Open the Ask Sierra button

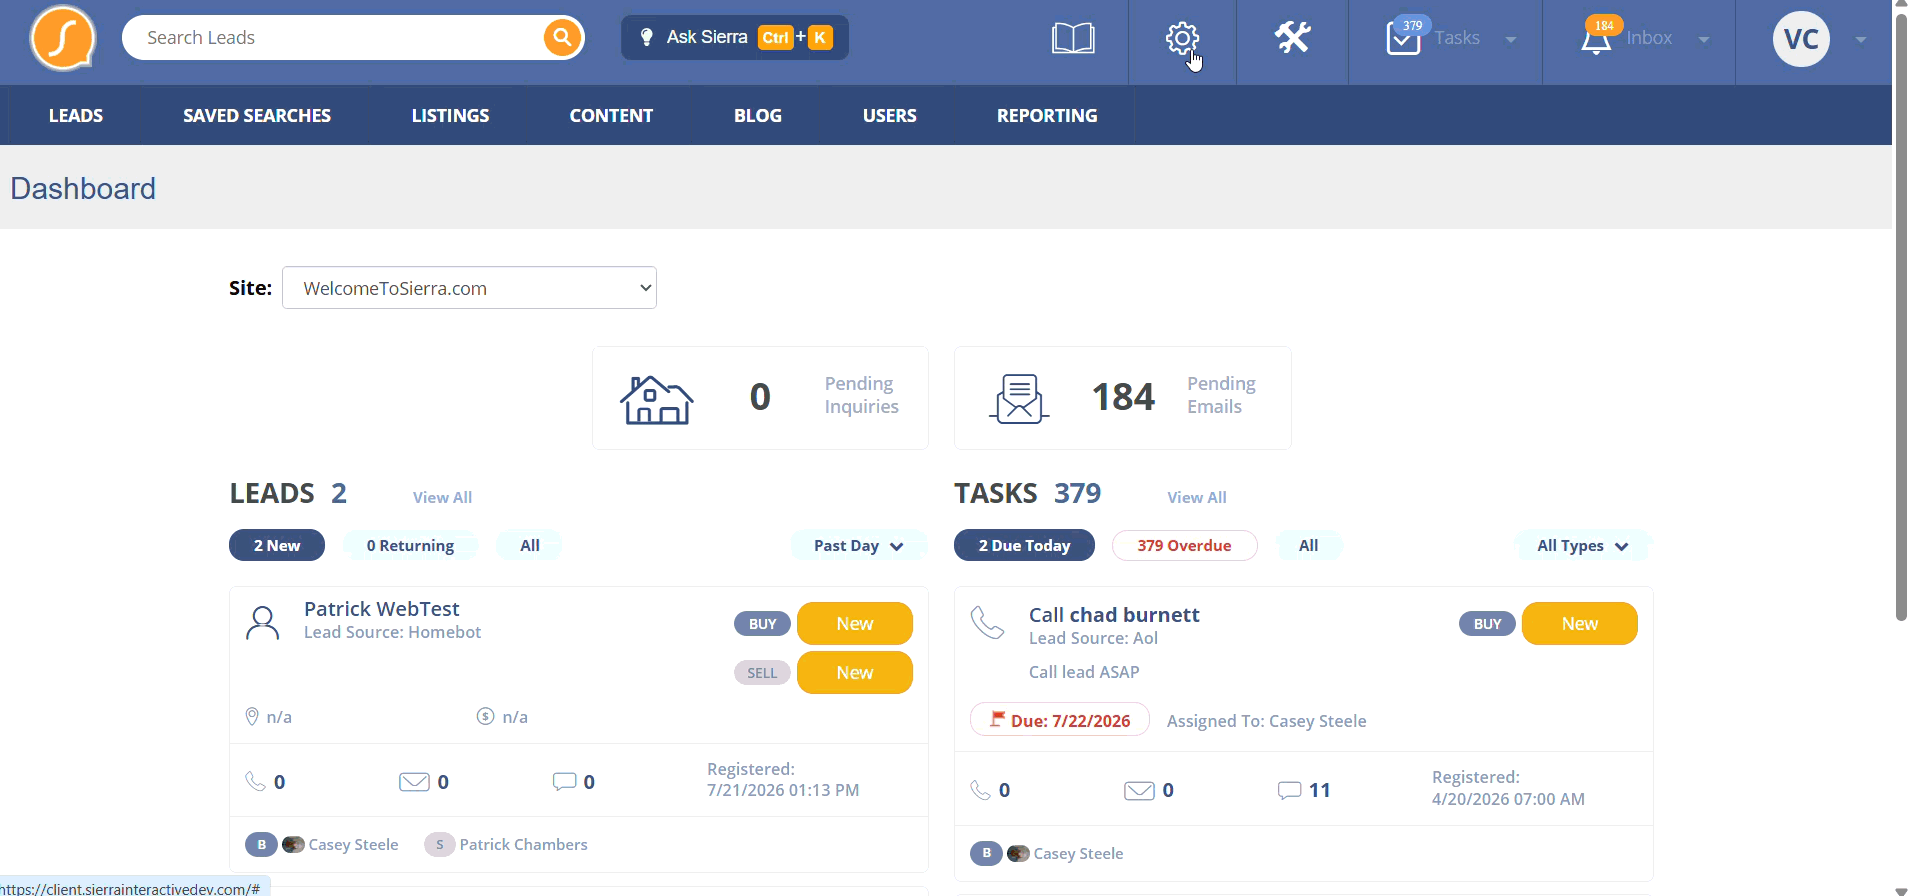pos(735,38)
